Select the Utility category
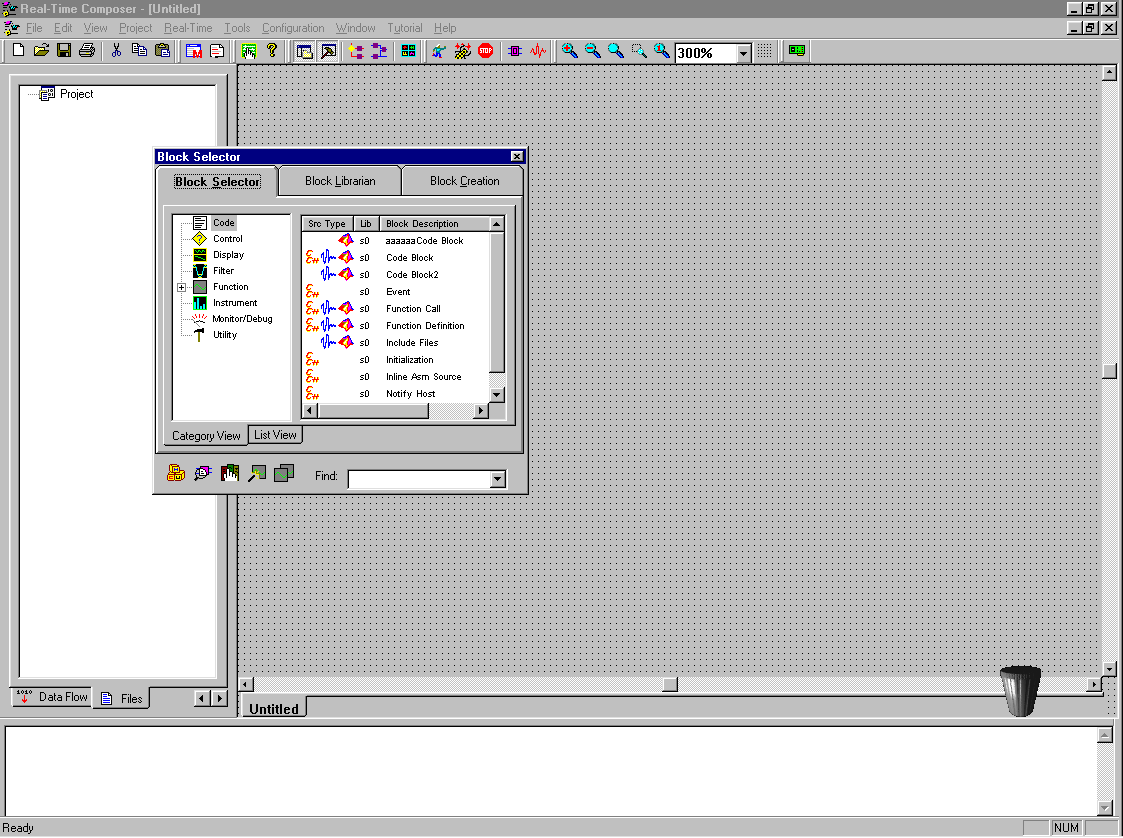The width and height of the screenshot is (1123, 838). 225,335
